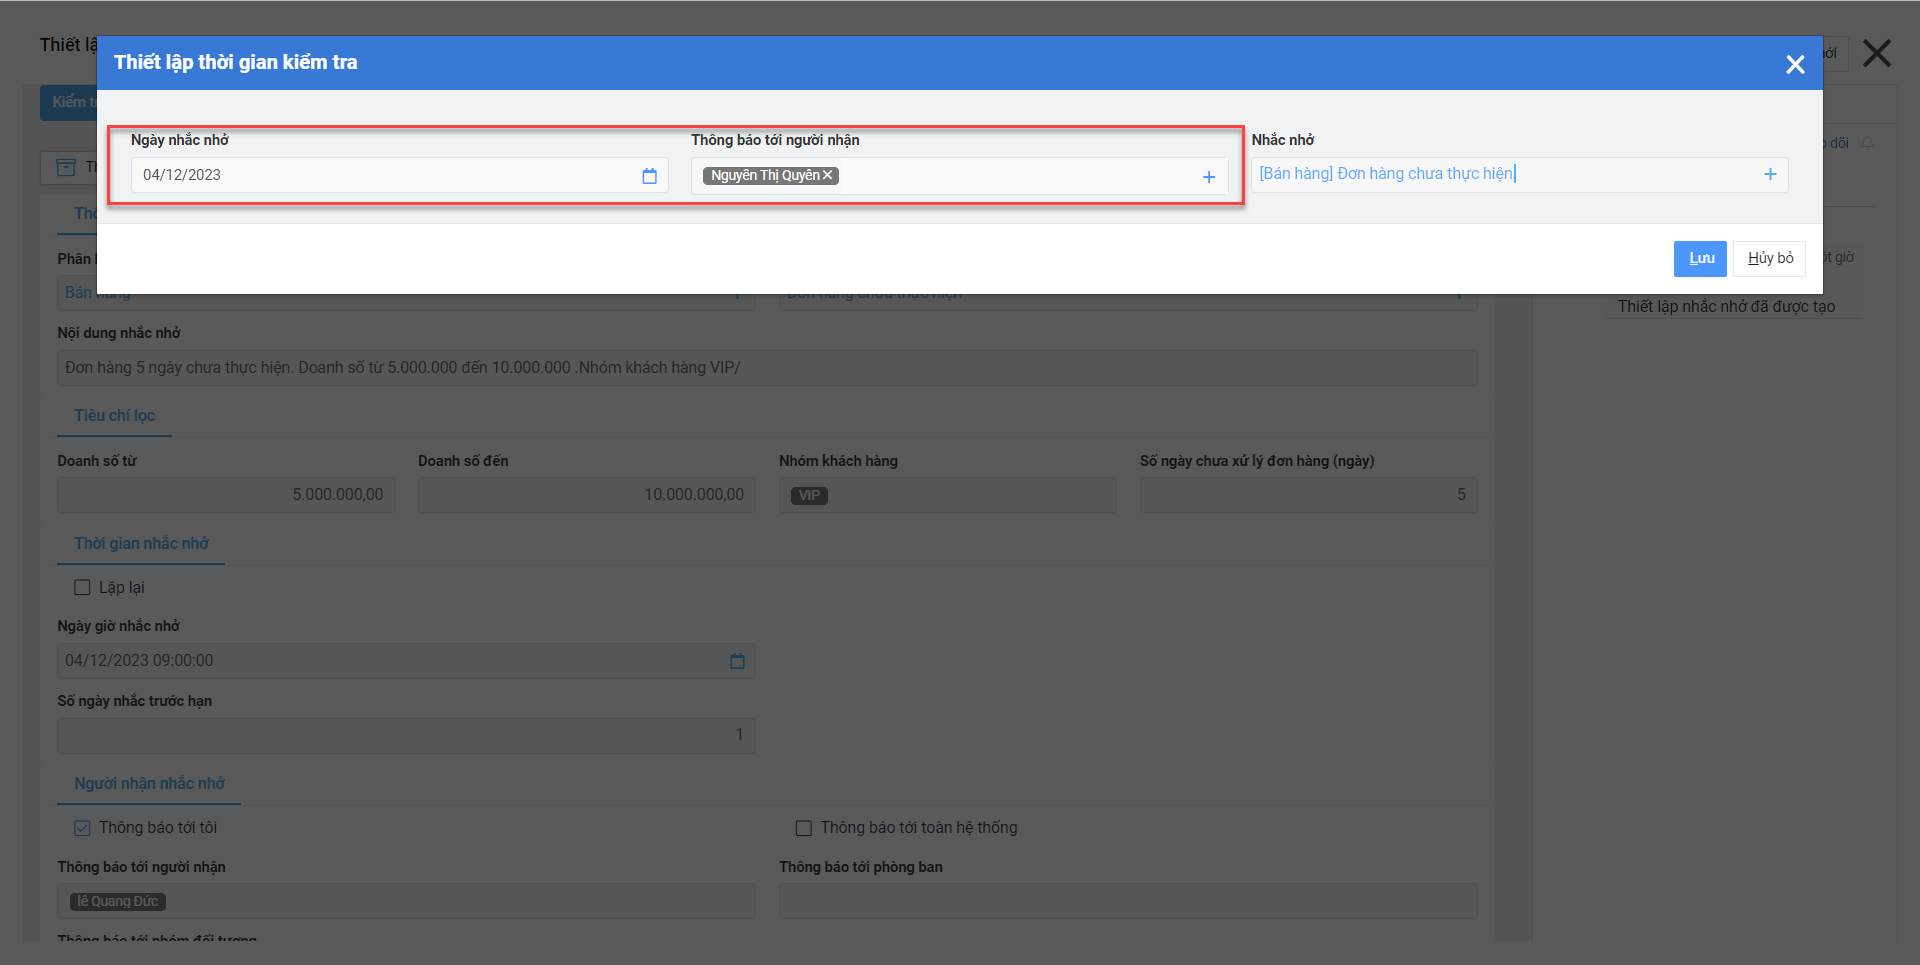The image size is (1920, 965).
Task: Select the Thời gian nhắc nhở tab
Action: tap(141, 544)
